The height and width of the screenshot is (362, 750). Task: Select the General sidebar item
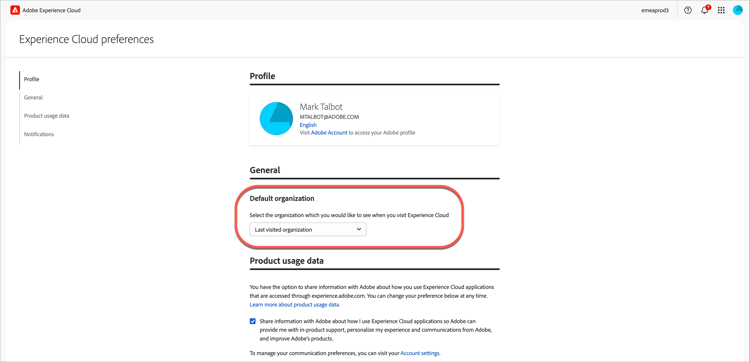(33, 98)
